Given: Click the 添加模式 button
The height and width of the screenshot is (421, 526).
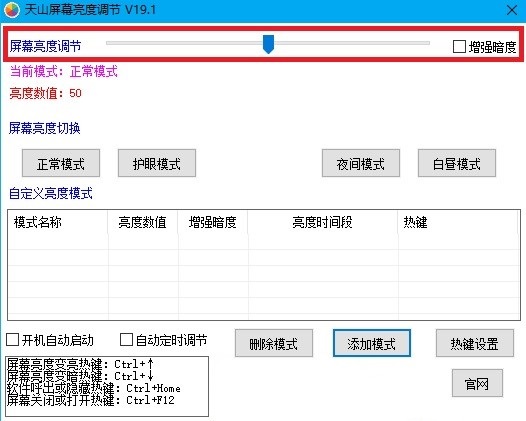Looking at the screenshot, I should [372, 343].
